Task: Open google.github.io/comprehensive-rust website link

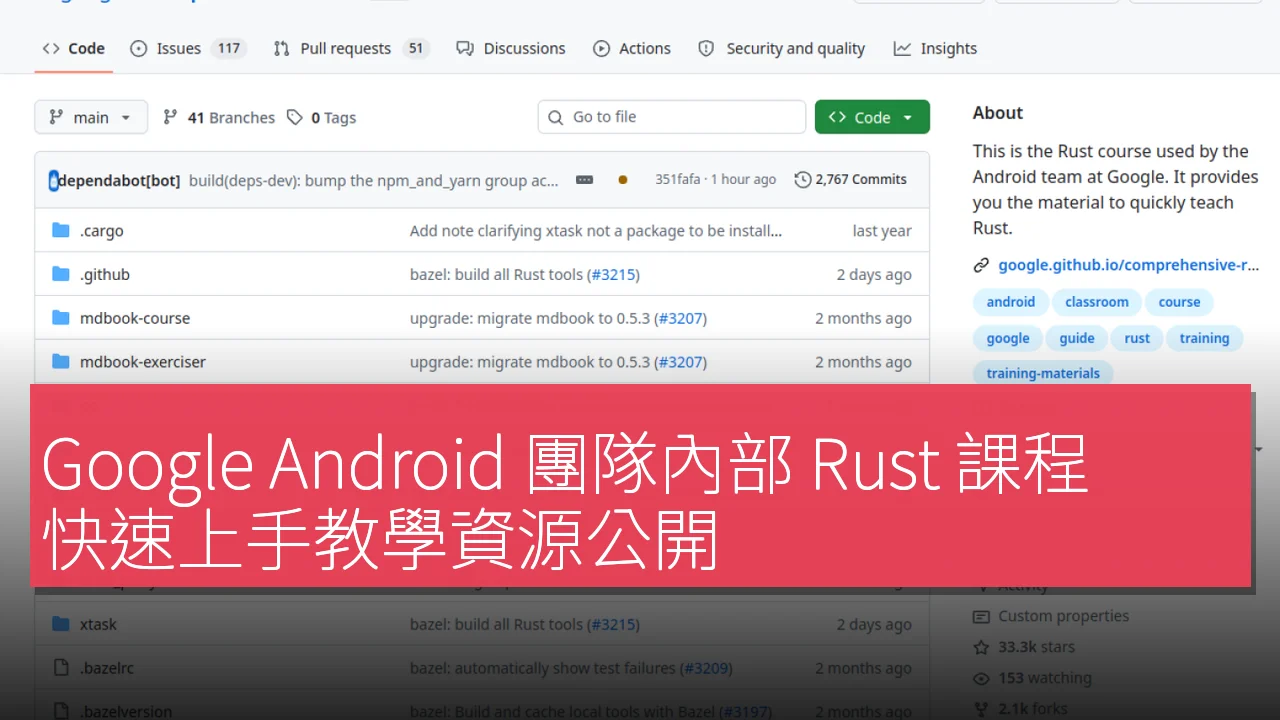Action: pos(1128,265)
